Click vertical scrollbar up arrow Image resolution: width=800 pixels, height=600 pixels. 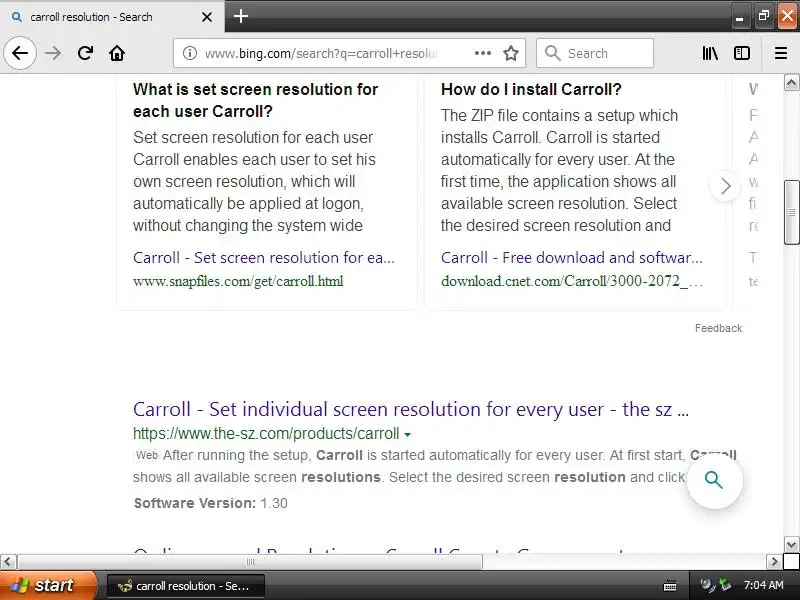coord(791,83)
